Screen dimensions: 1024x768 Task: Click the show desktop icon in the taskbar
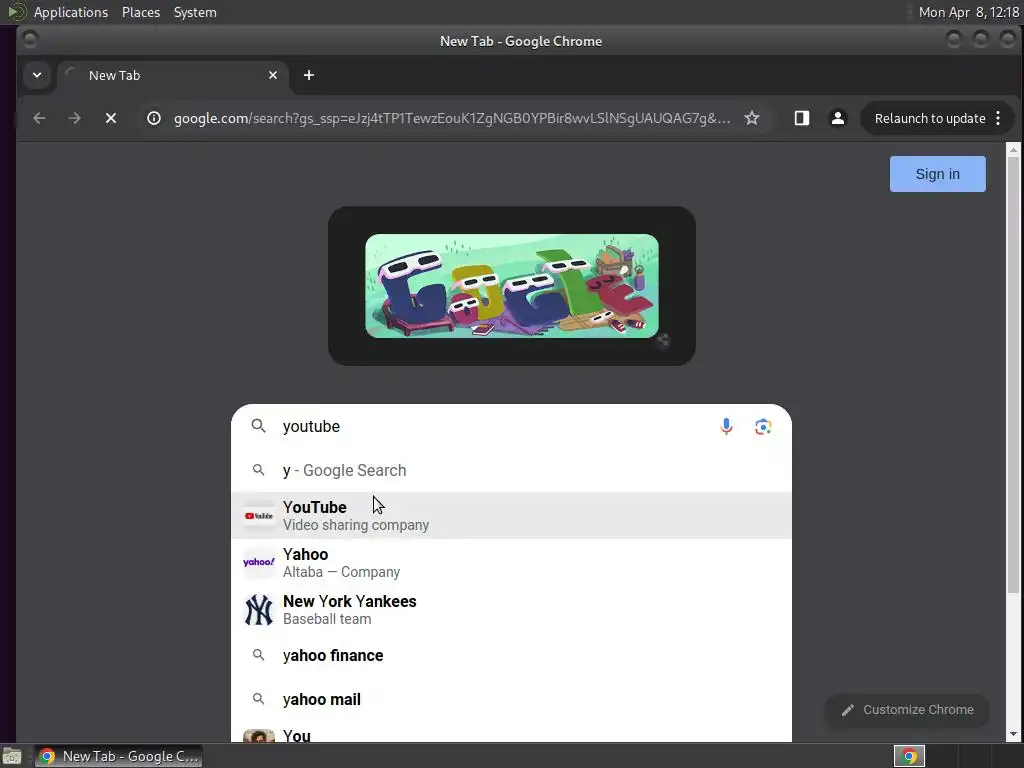click(12, 757)
